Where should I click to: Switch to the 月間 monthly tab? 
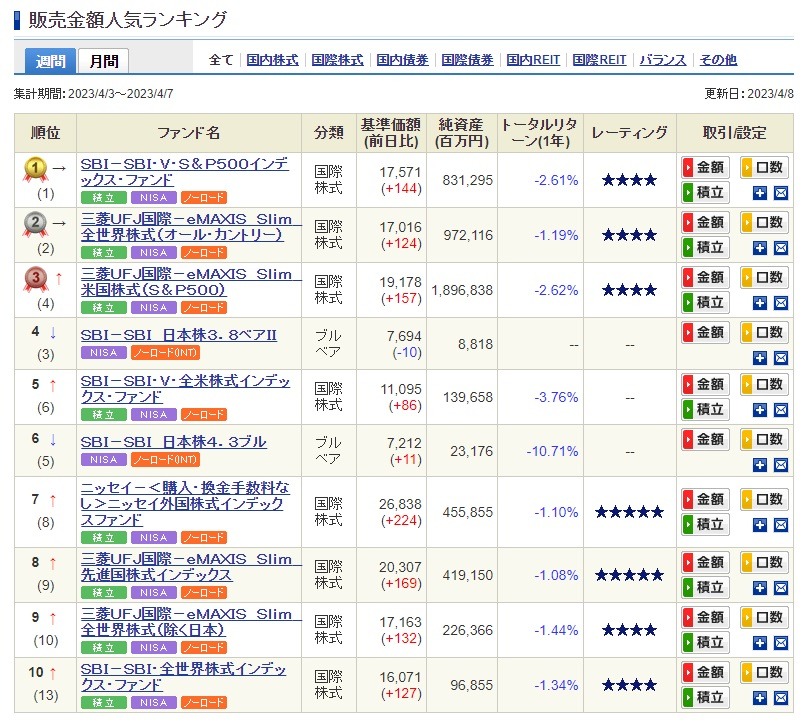tap(104, 61)
